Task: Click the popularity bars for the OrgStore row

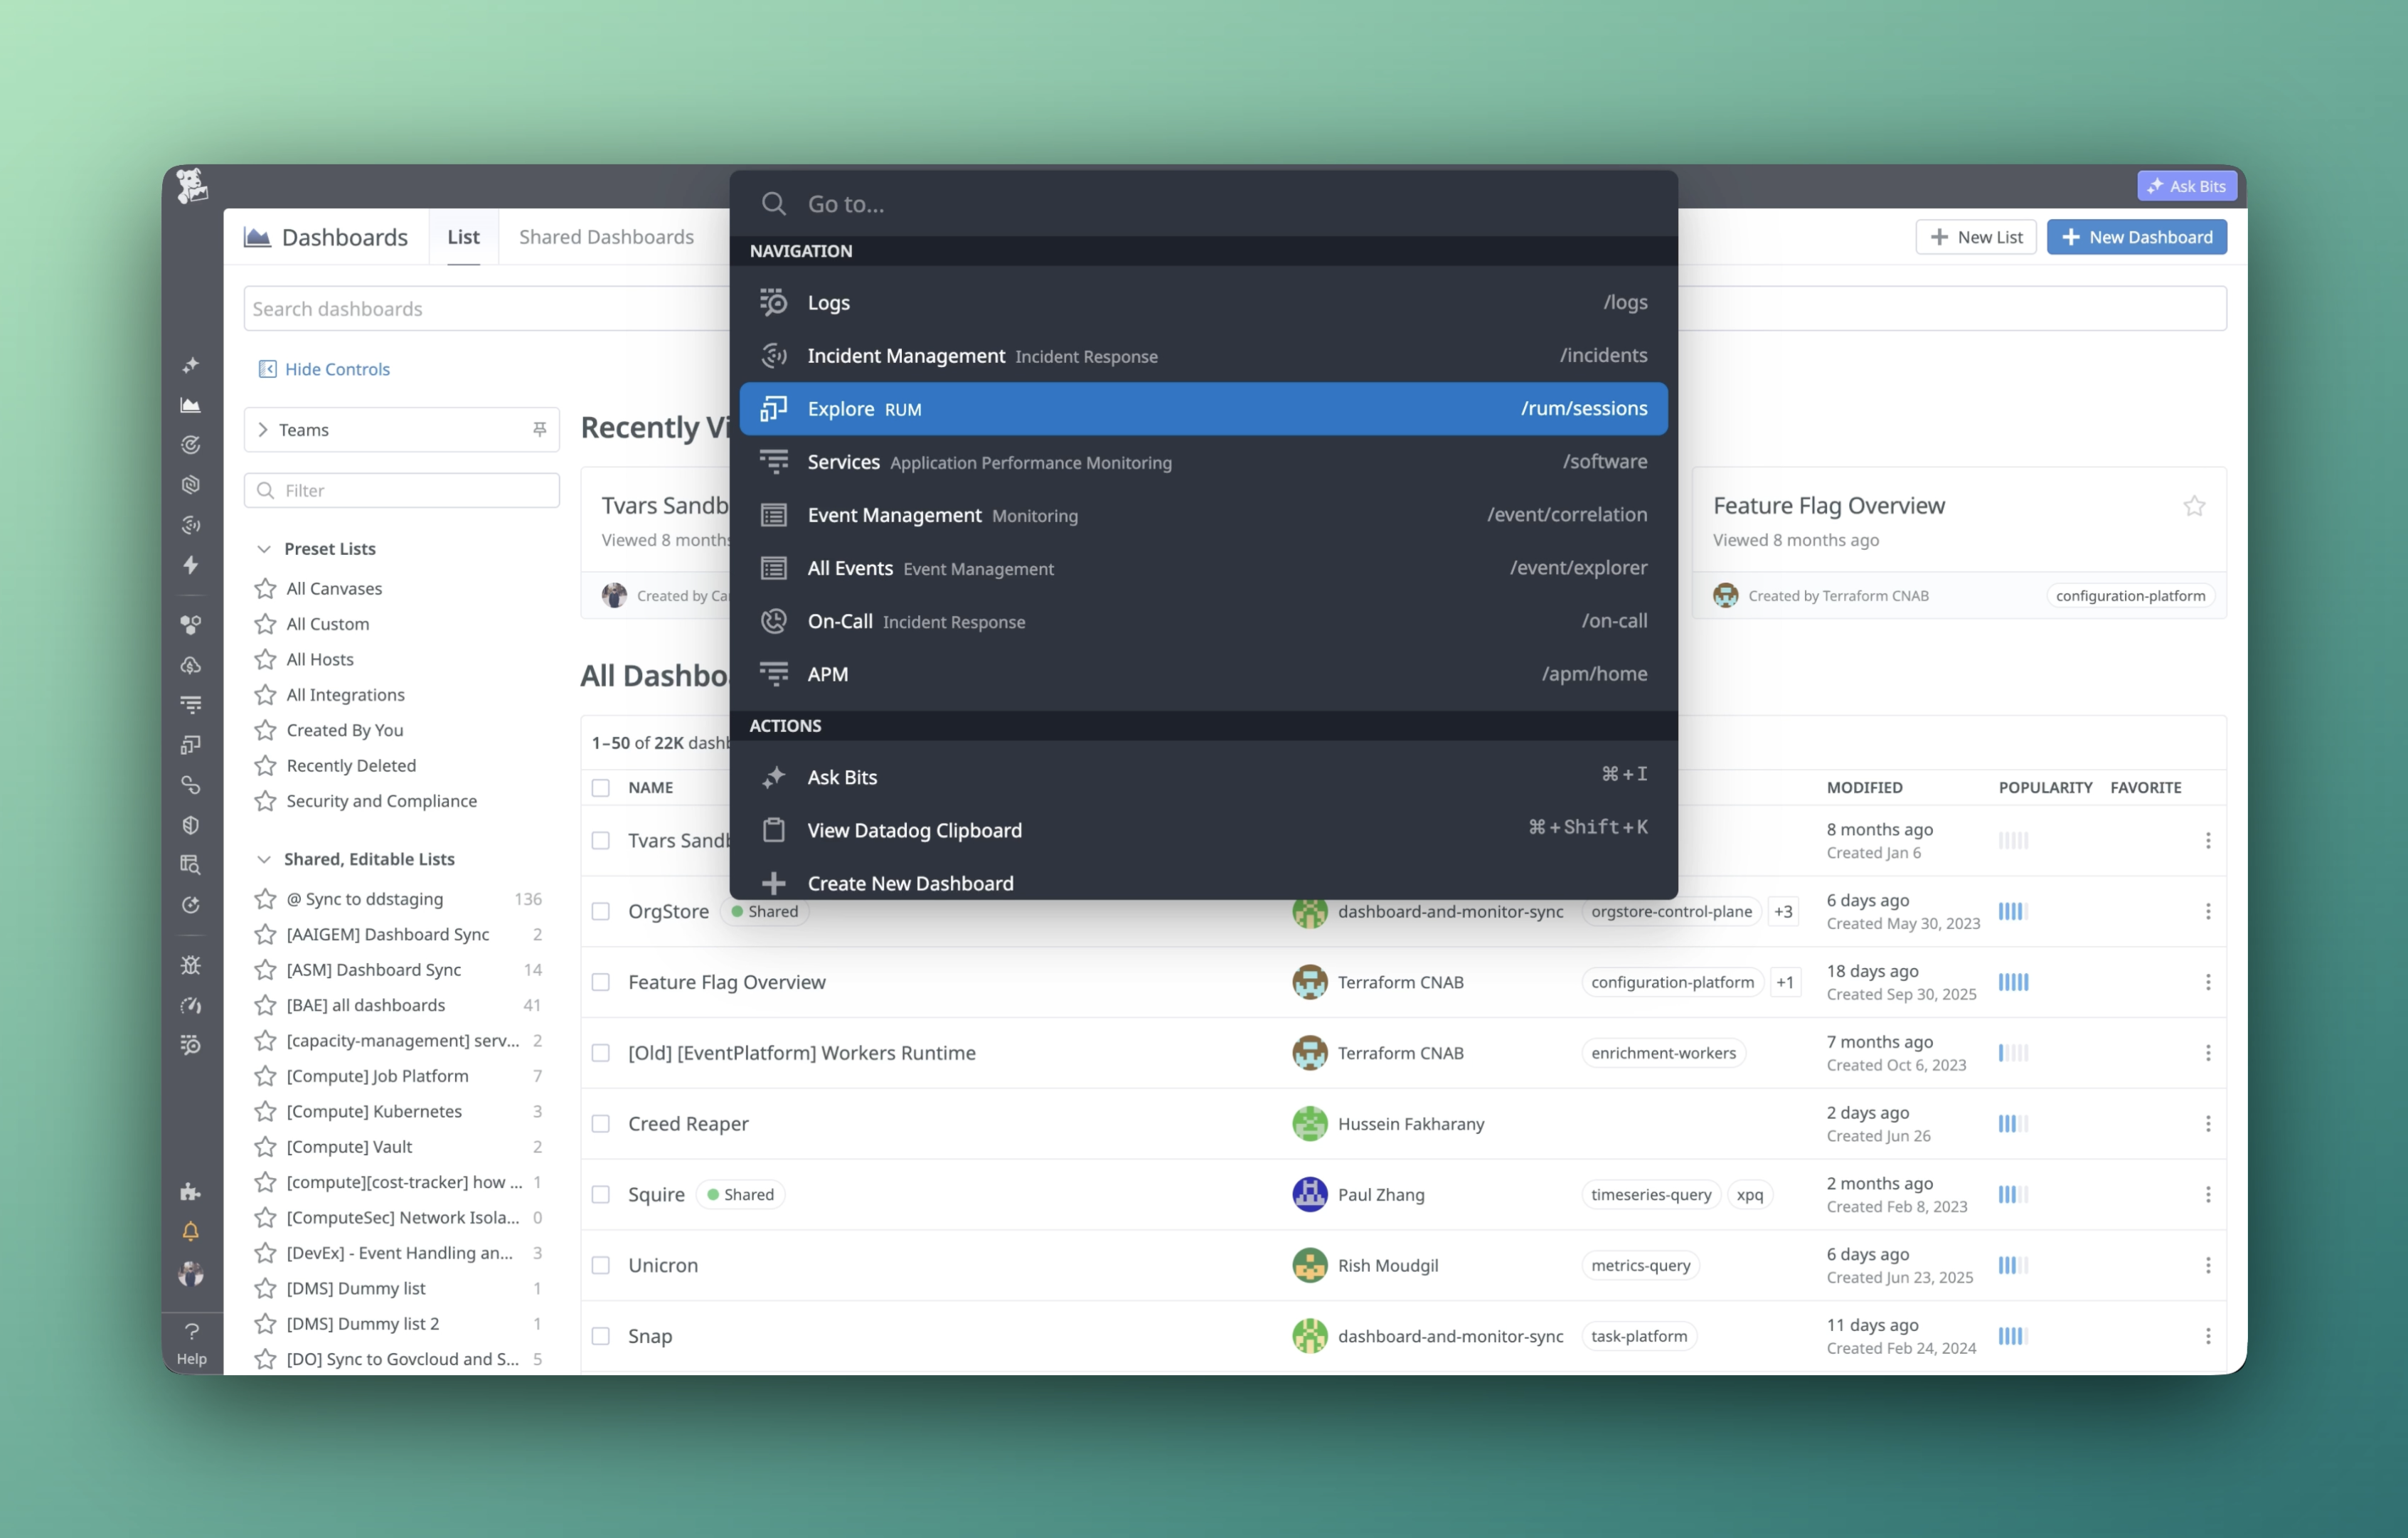Action: point(2013,911)
